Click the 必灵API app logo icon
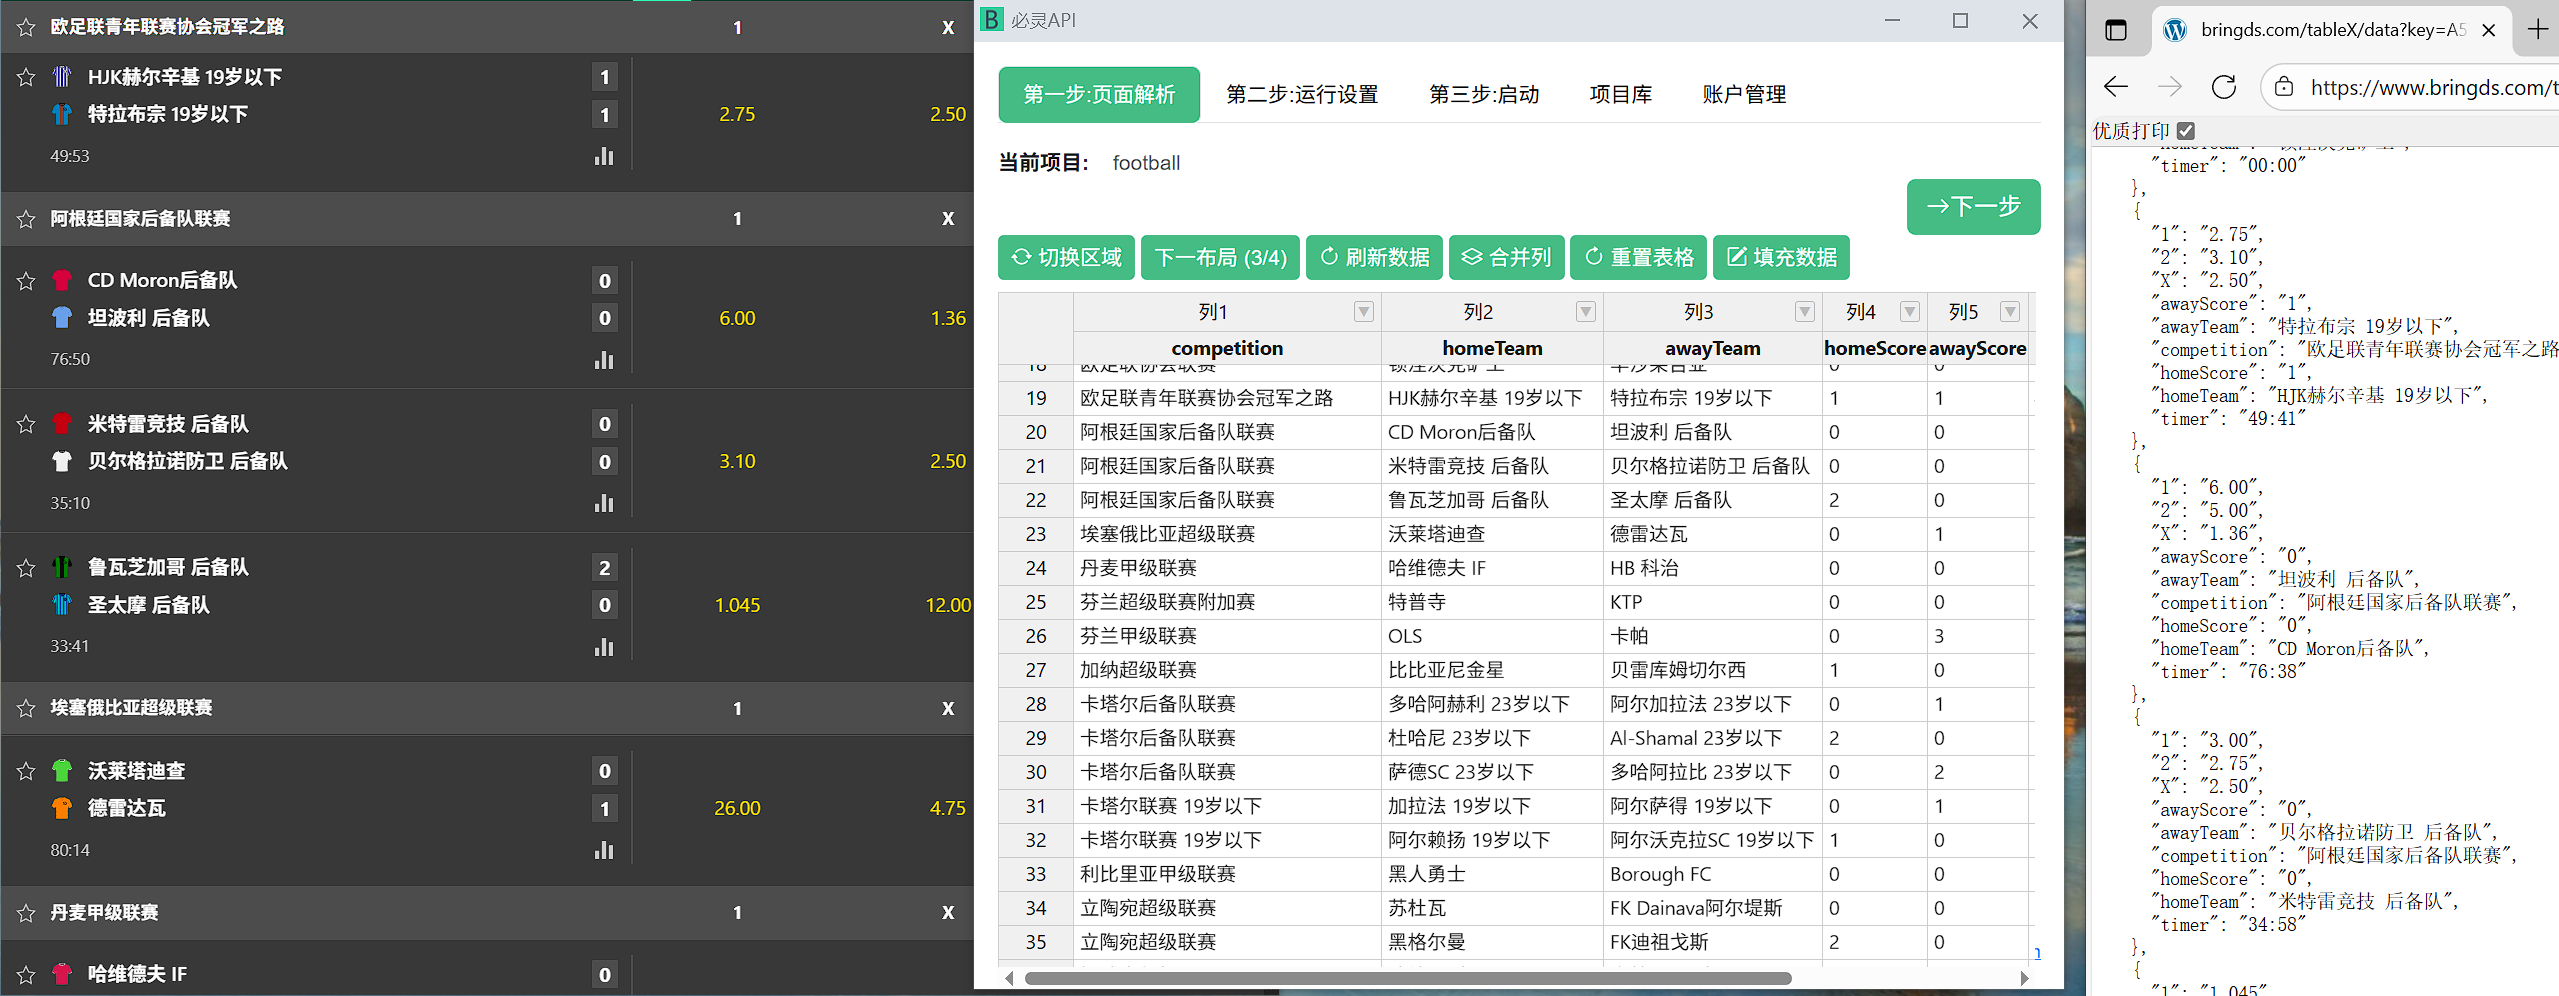Viewport: 2559px width, 996px height. (991, 20)
